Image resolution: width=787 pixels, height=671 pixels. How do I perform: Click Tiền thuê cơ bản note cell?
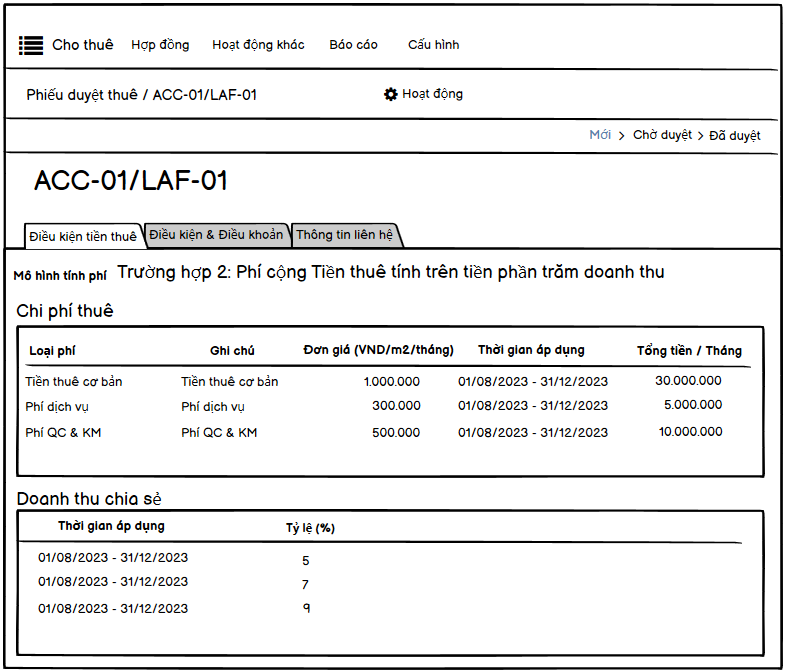(230, 382)
